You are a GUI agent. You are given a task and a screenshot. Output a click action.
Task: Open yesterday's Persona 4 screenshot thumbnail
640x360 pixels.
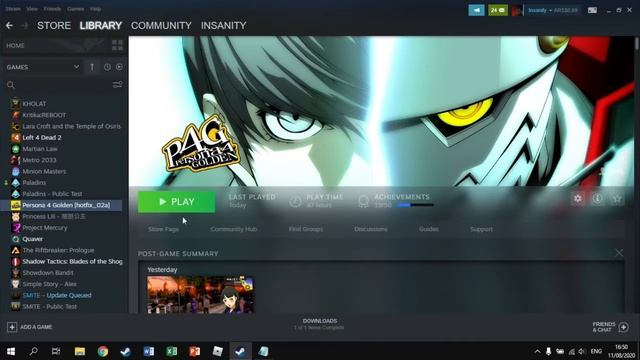click(x=200, y=295)
